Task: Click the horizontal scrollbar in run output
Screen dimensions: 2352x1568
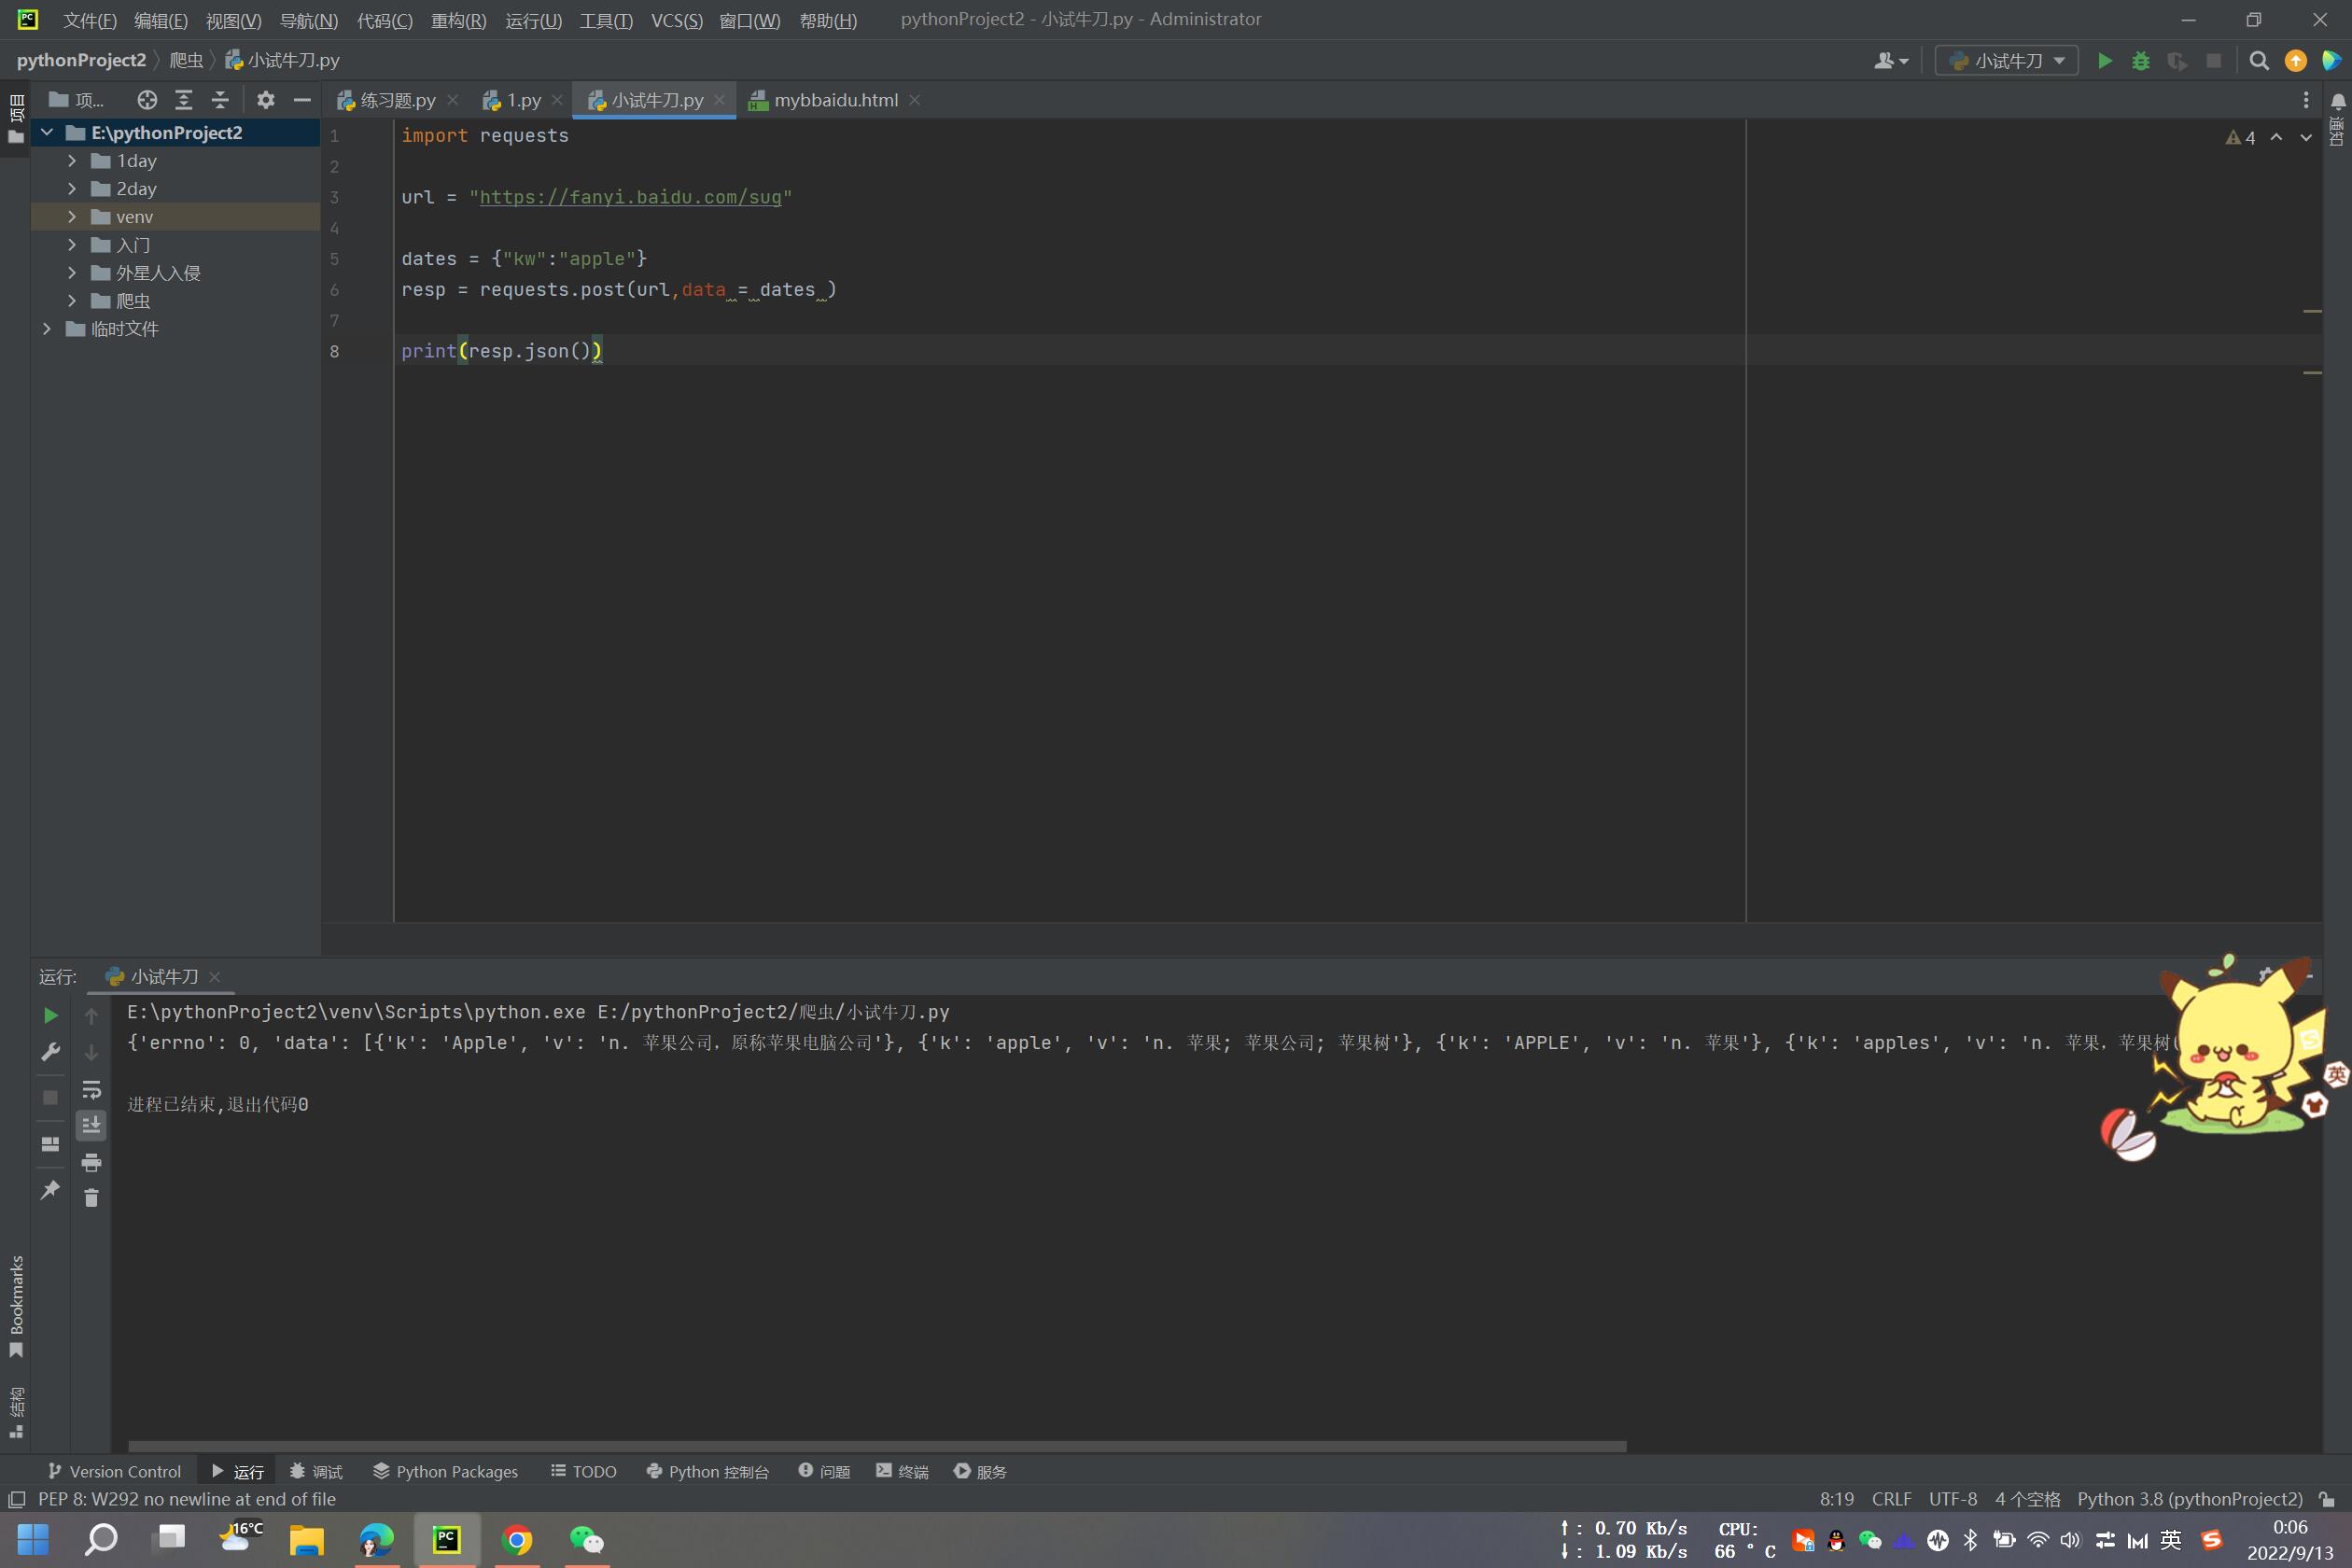Action: click(876, 1447)
